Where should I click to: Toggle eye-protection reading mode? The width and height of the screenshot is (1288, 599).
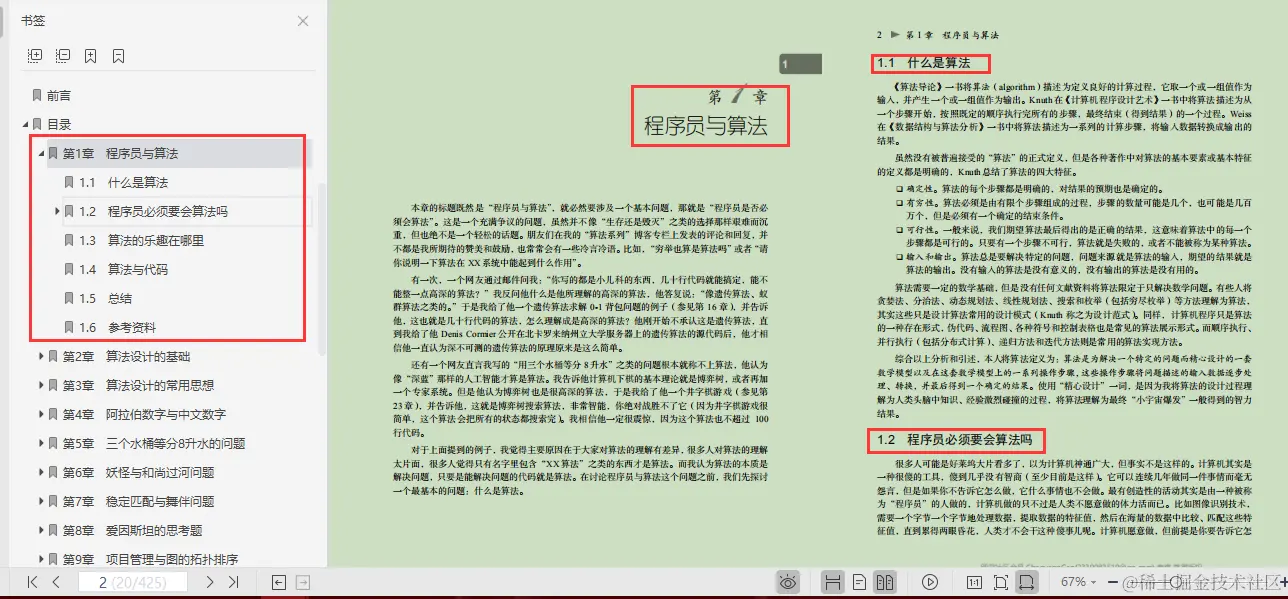(787, 581)
